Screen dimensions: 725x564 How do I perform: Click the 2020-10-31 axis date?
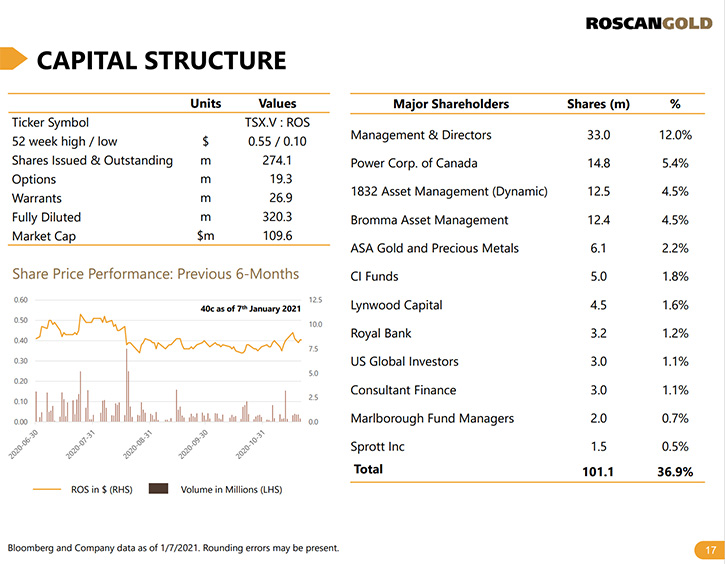click(x=250, y=444)
